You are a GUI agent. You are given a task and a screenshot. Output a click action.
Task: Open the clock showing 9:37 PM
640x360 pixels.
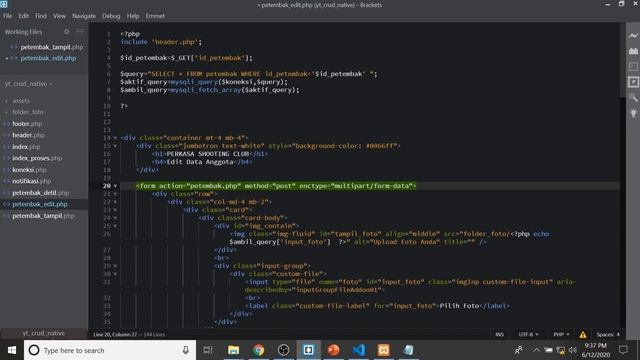(x=596, y=350)
